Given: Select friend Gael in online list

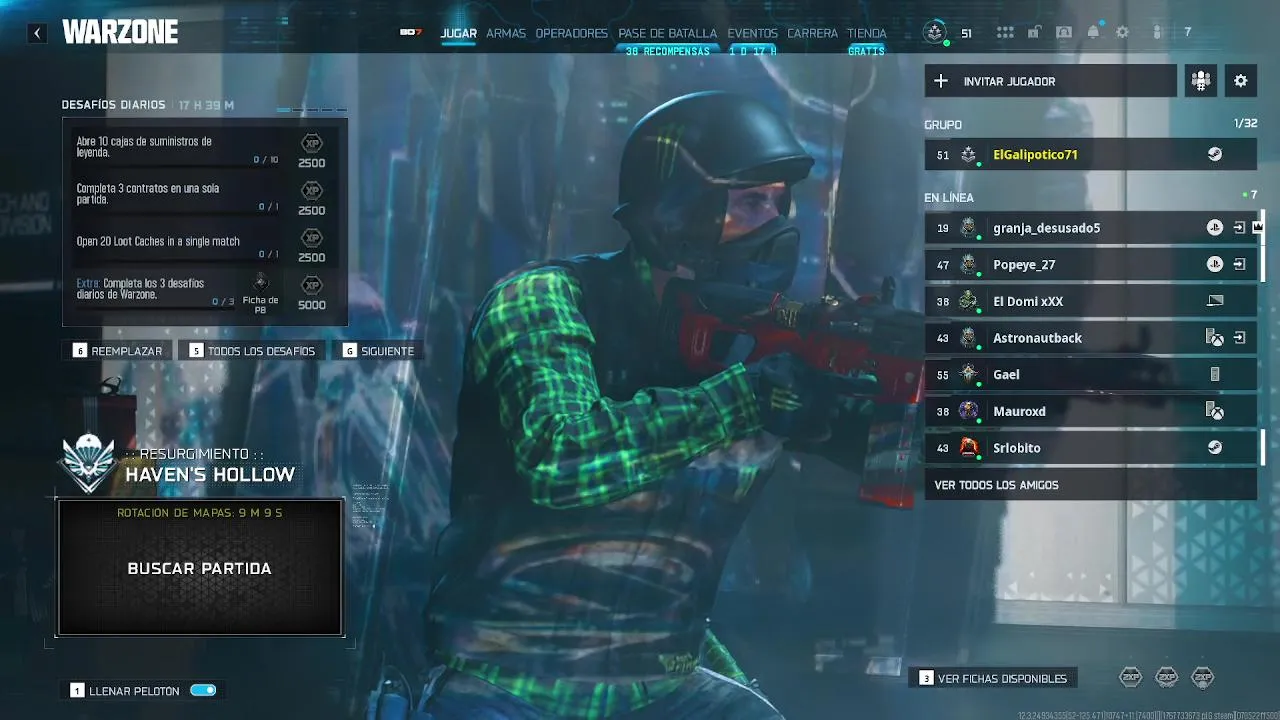Looking at the screenshot, I should [x=1090, y=375].
